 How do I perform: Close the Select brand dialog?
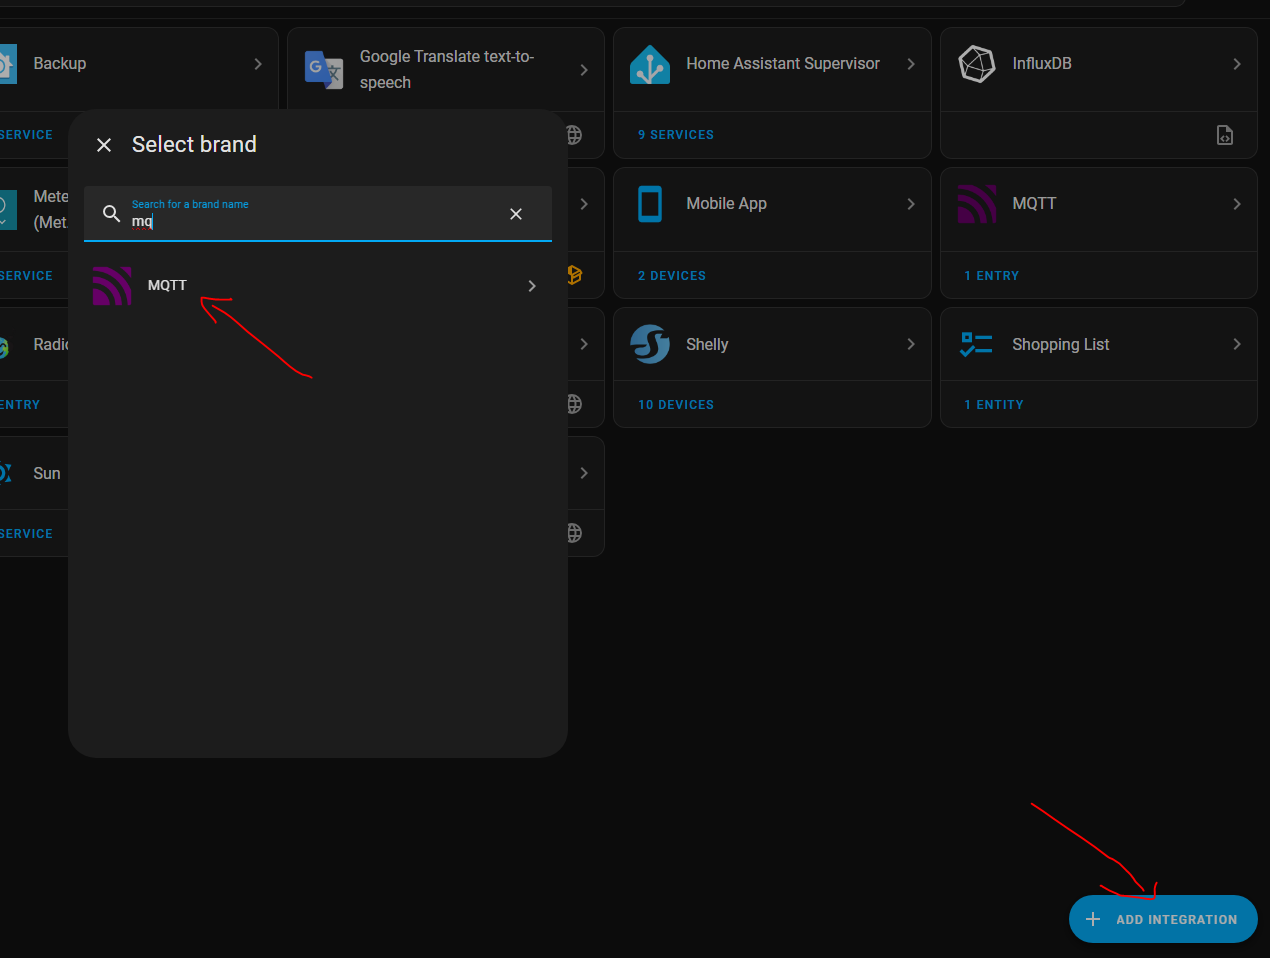104,145
